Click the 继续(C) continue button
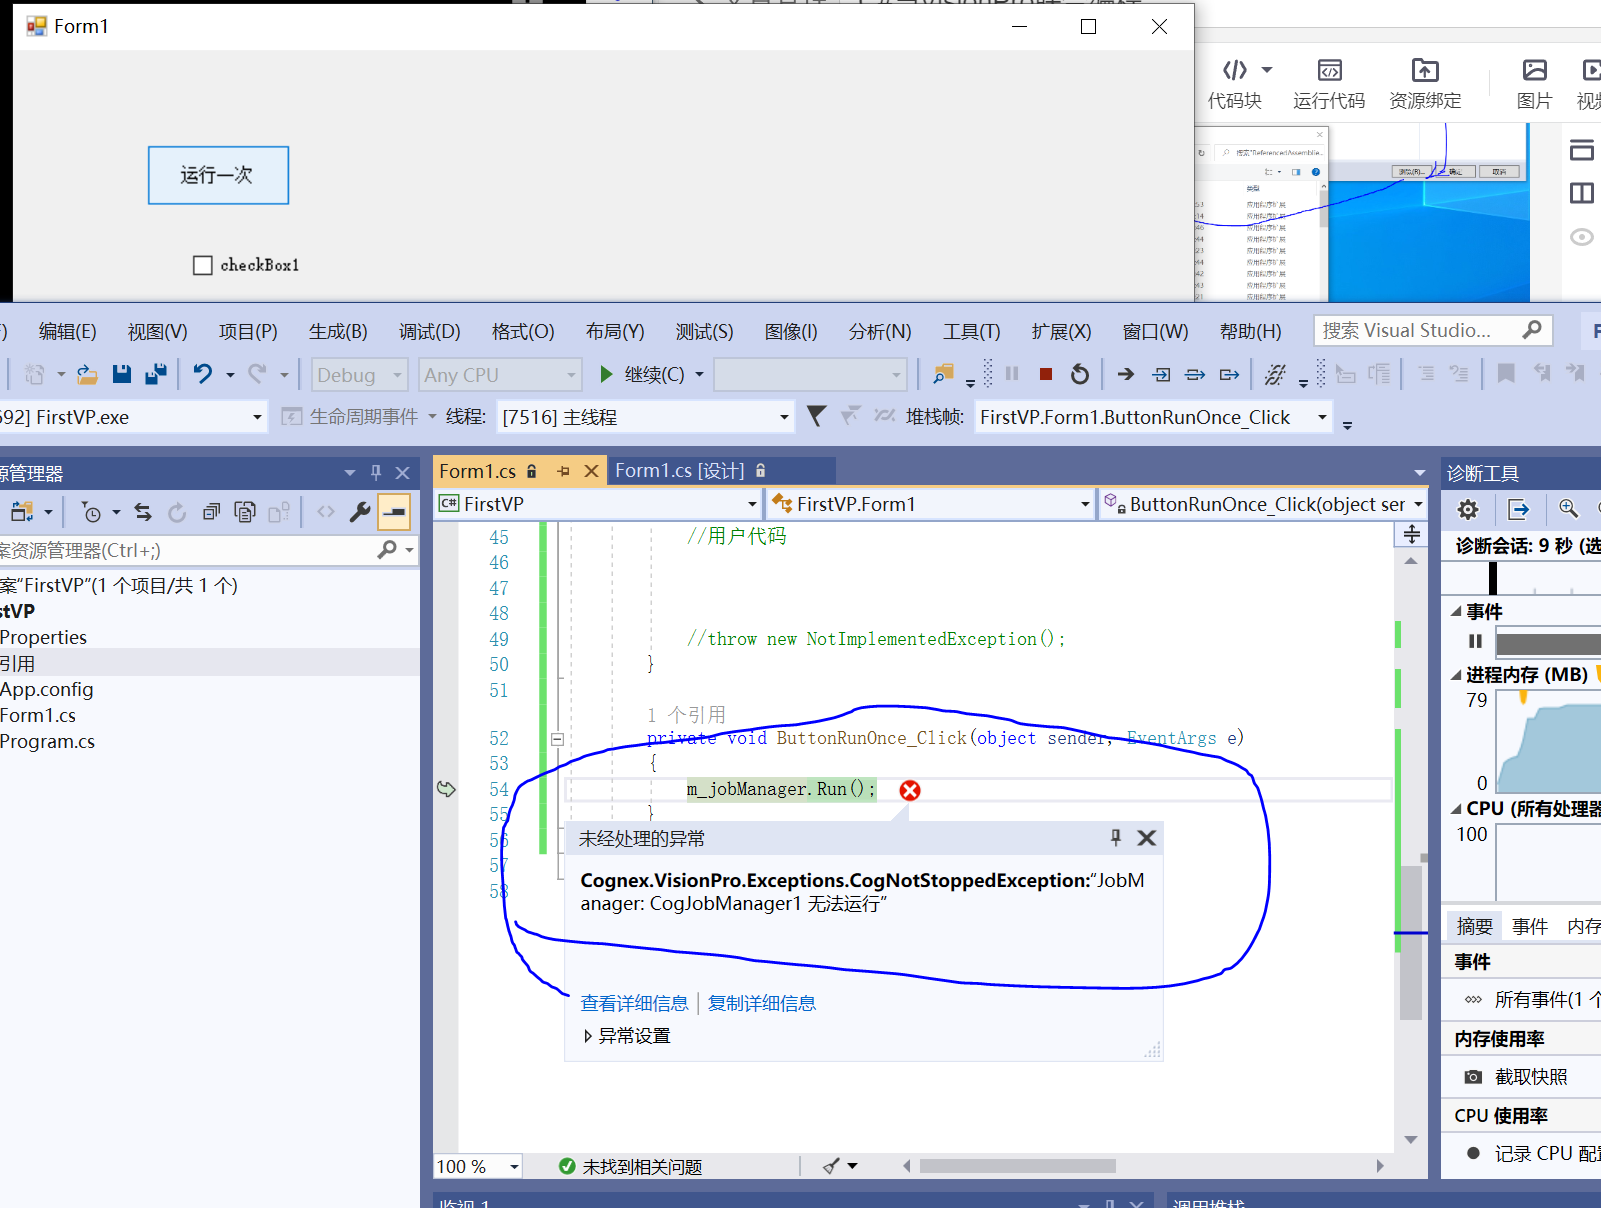This screenshot has width=1601, height=1208. click(x=644, y=375)
